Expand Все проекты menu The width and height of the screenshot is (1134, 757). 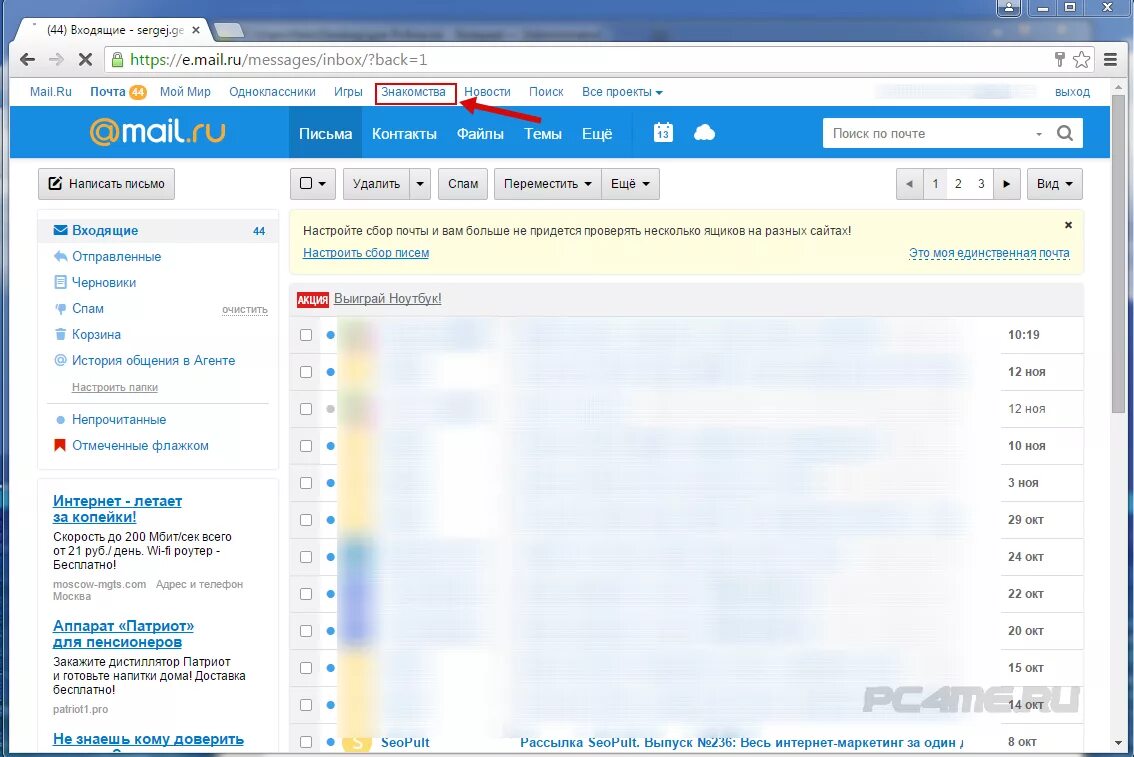(x=622, y=92)
